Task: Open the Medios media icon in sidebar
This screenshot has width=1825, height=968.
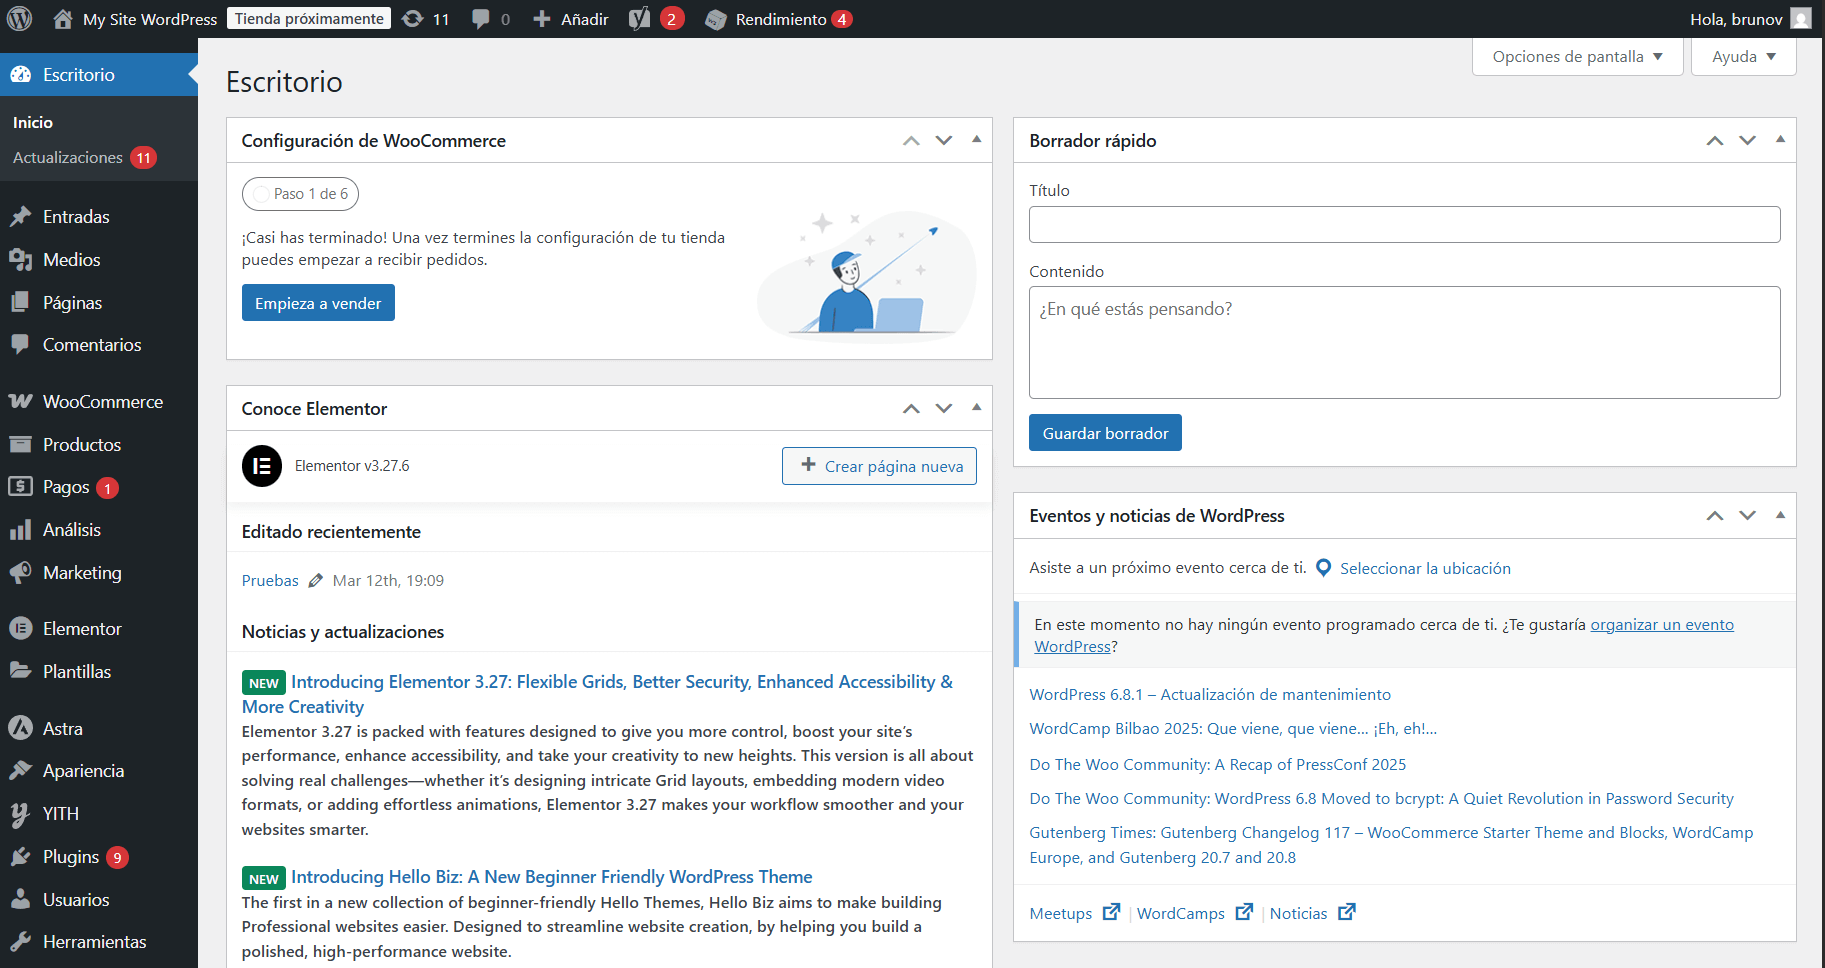Action: [20, 260]
